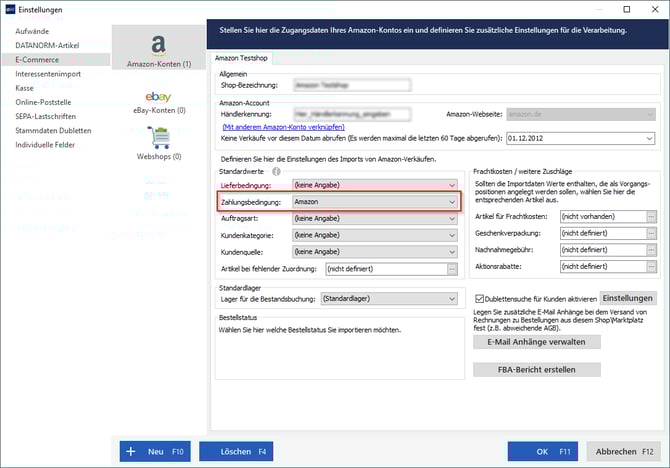Image resolution: width=670 pixels, height=468 pixels.
Task: Close the Einstellungen window
Action: pos(655,9)
